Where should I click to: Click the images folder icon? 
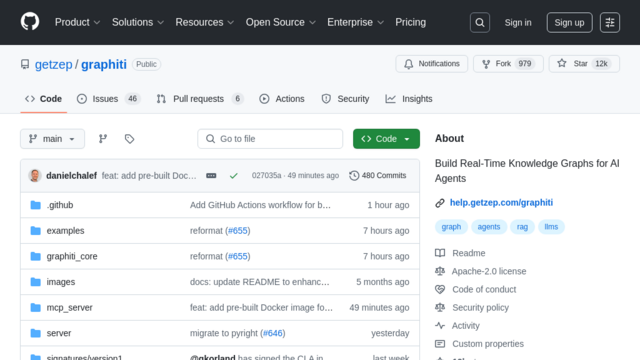point(36,282)
